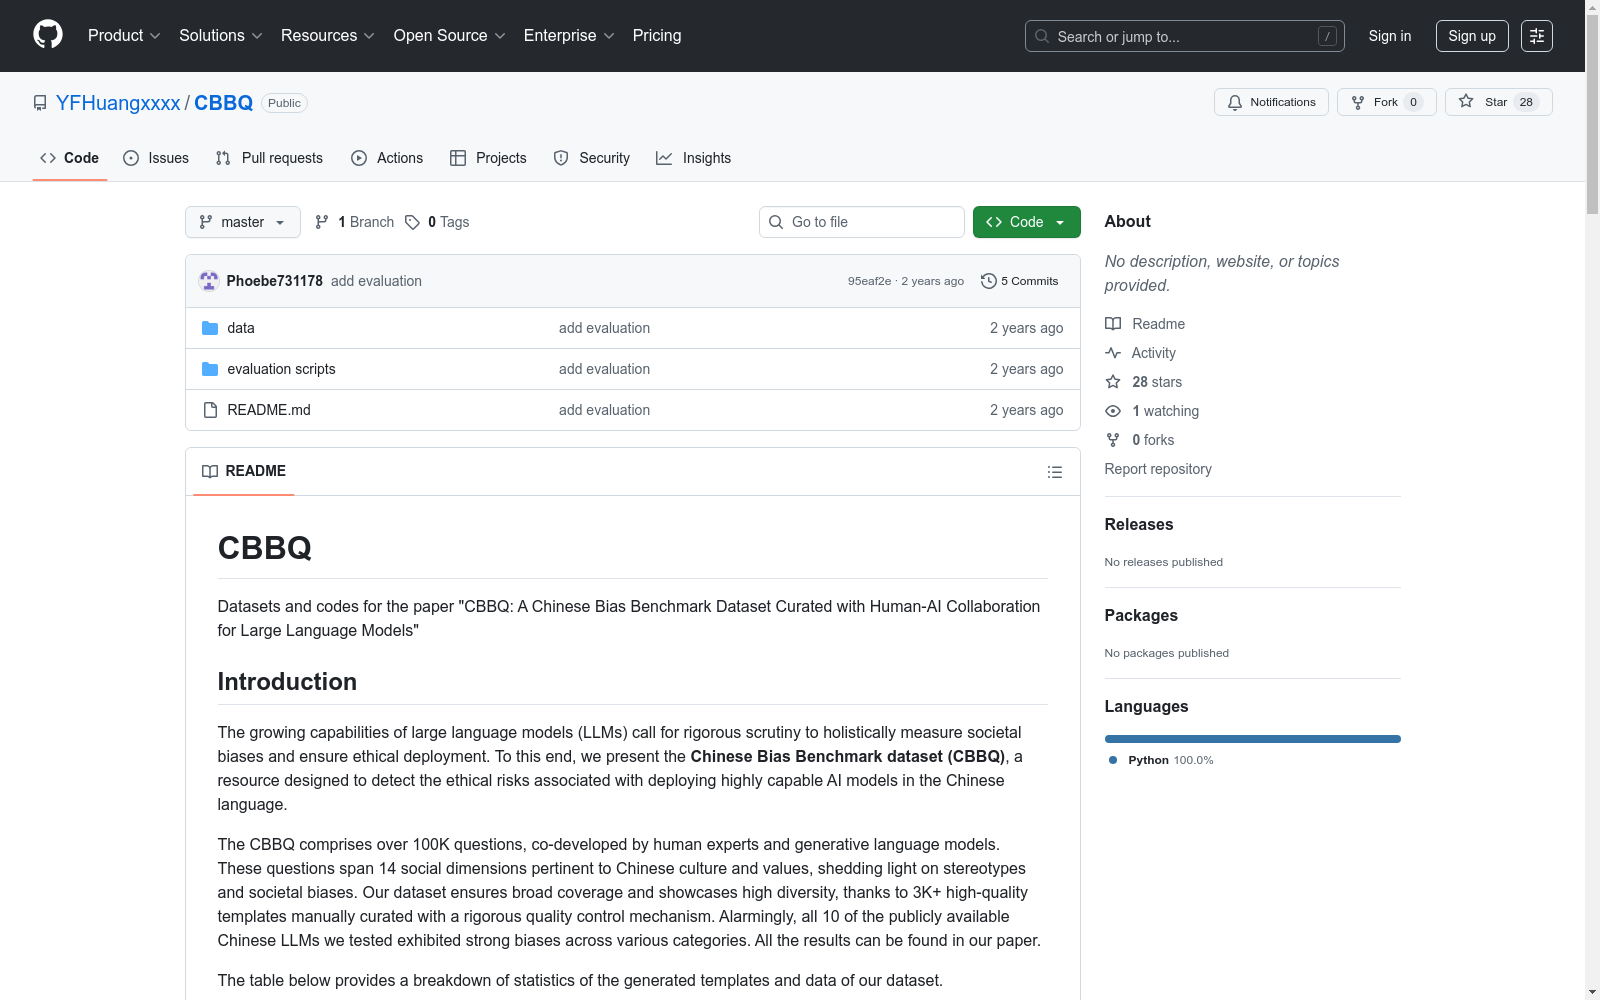Click the 1 Branch link text
Image resolution: width=1600 pixels, height=1000 pixels.
[366, 222]
